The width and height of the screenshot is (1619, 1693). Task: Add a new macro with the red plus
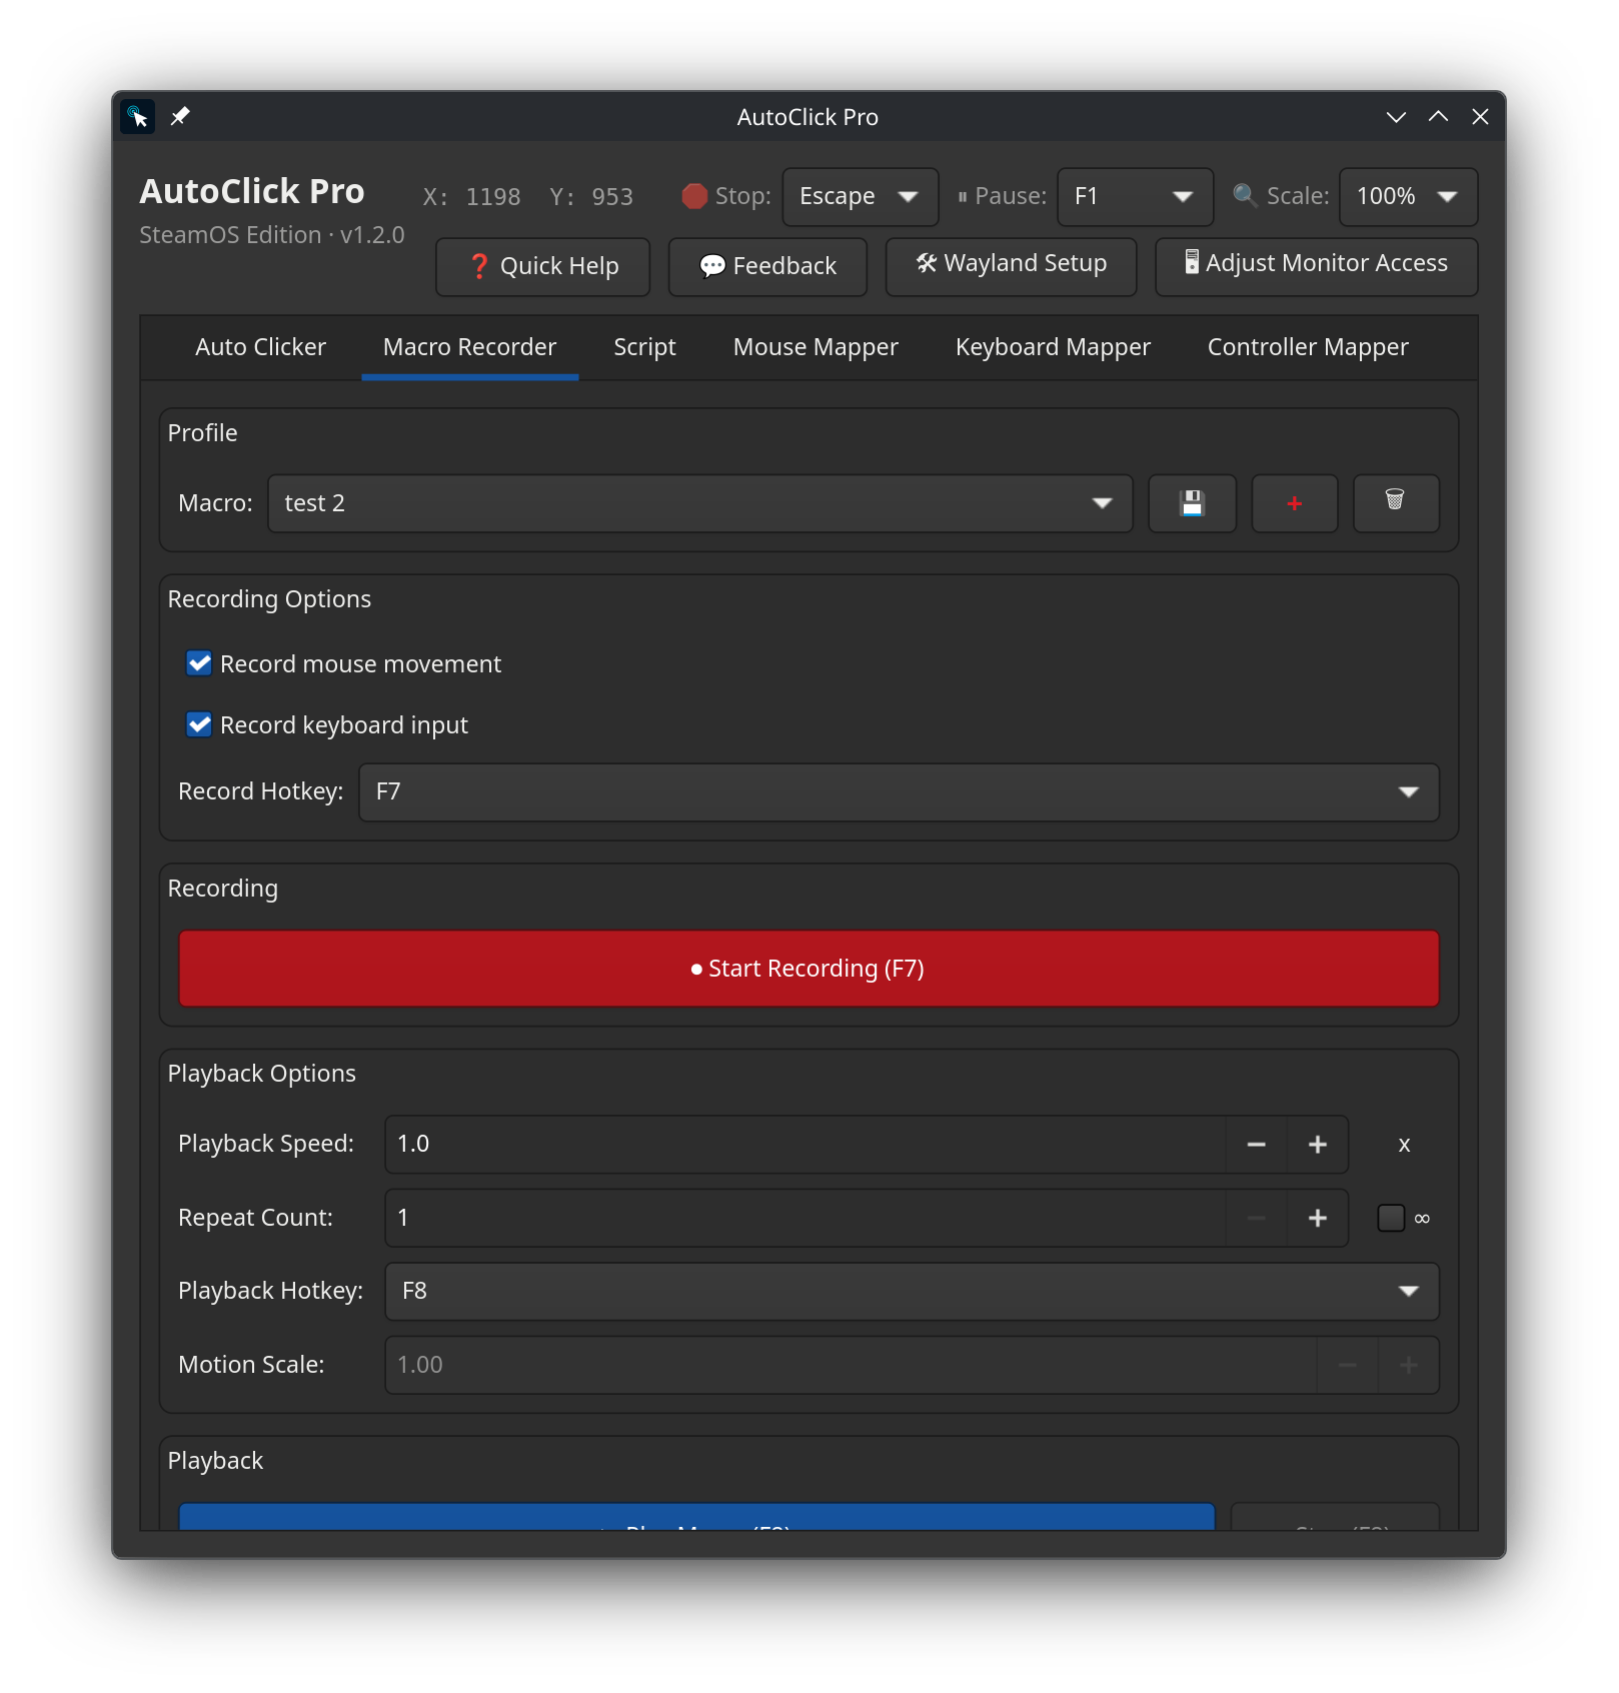coord(1294,503)
